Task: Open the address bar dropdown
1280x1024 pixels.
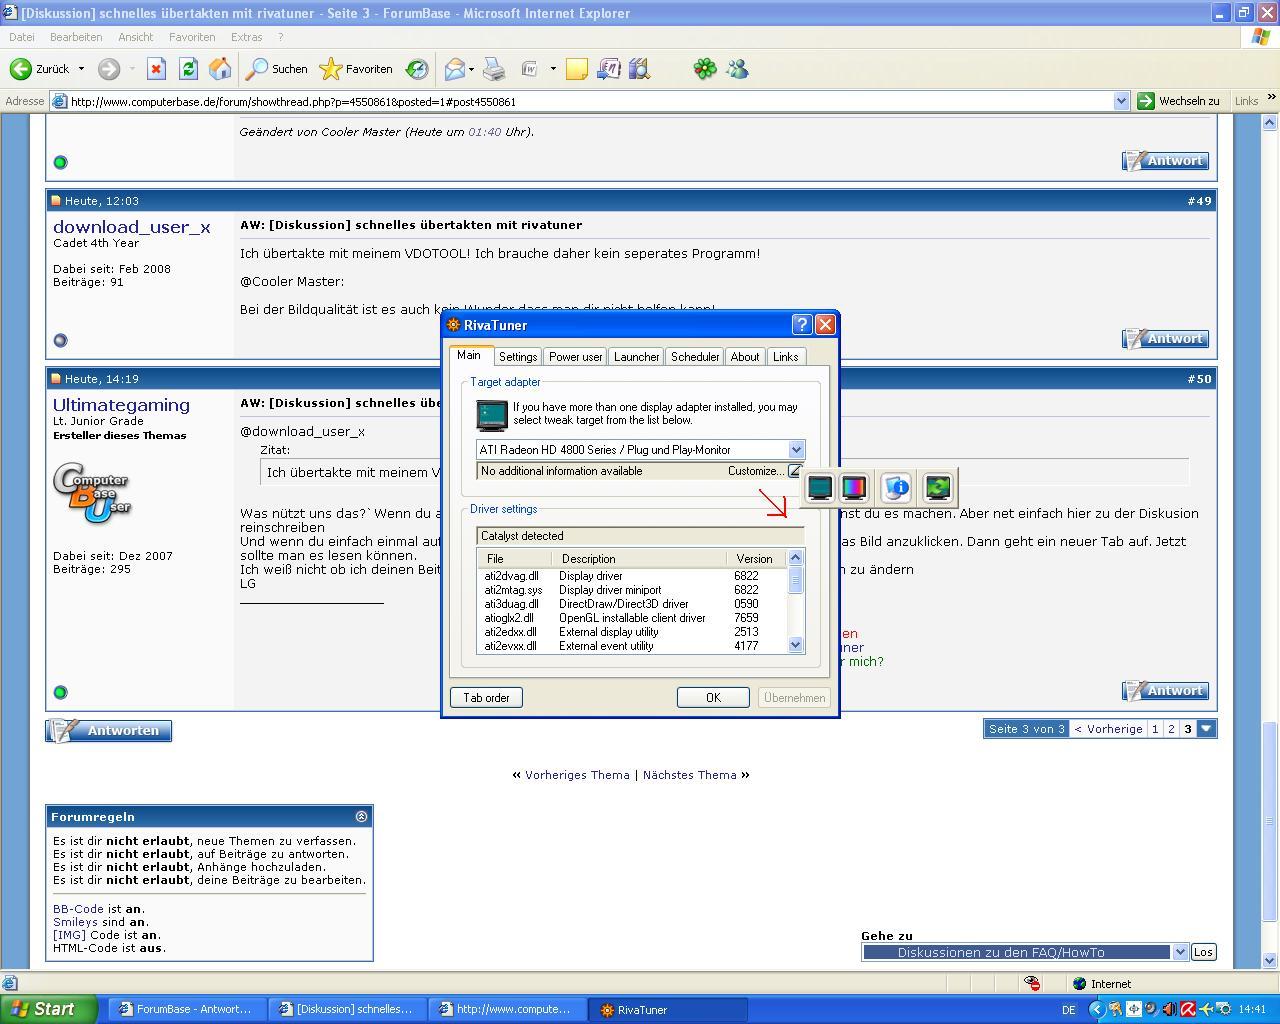Action: (1121, 101)
